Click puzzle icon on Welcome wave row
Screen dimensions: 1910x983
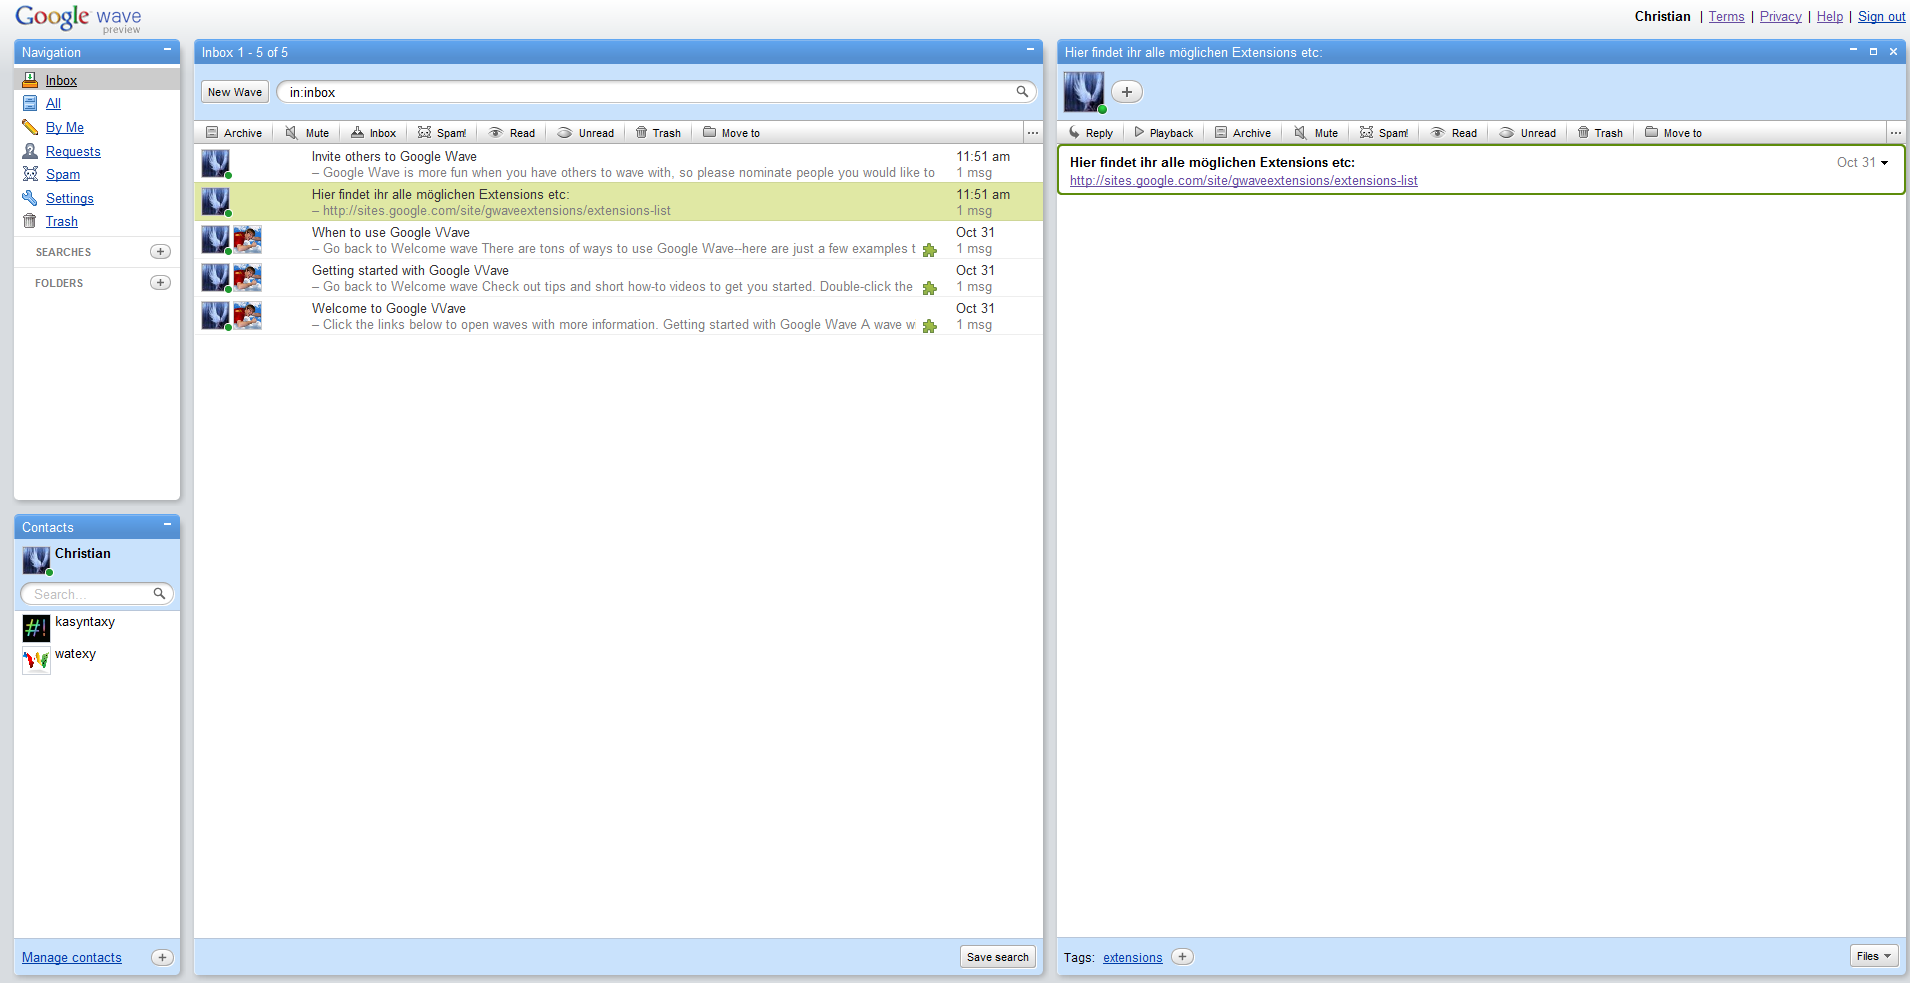(930, 326)
